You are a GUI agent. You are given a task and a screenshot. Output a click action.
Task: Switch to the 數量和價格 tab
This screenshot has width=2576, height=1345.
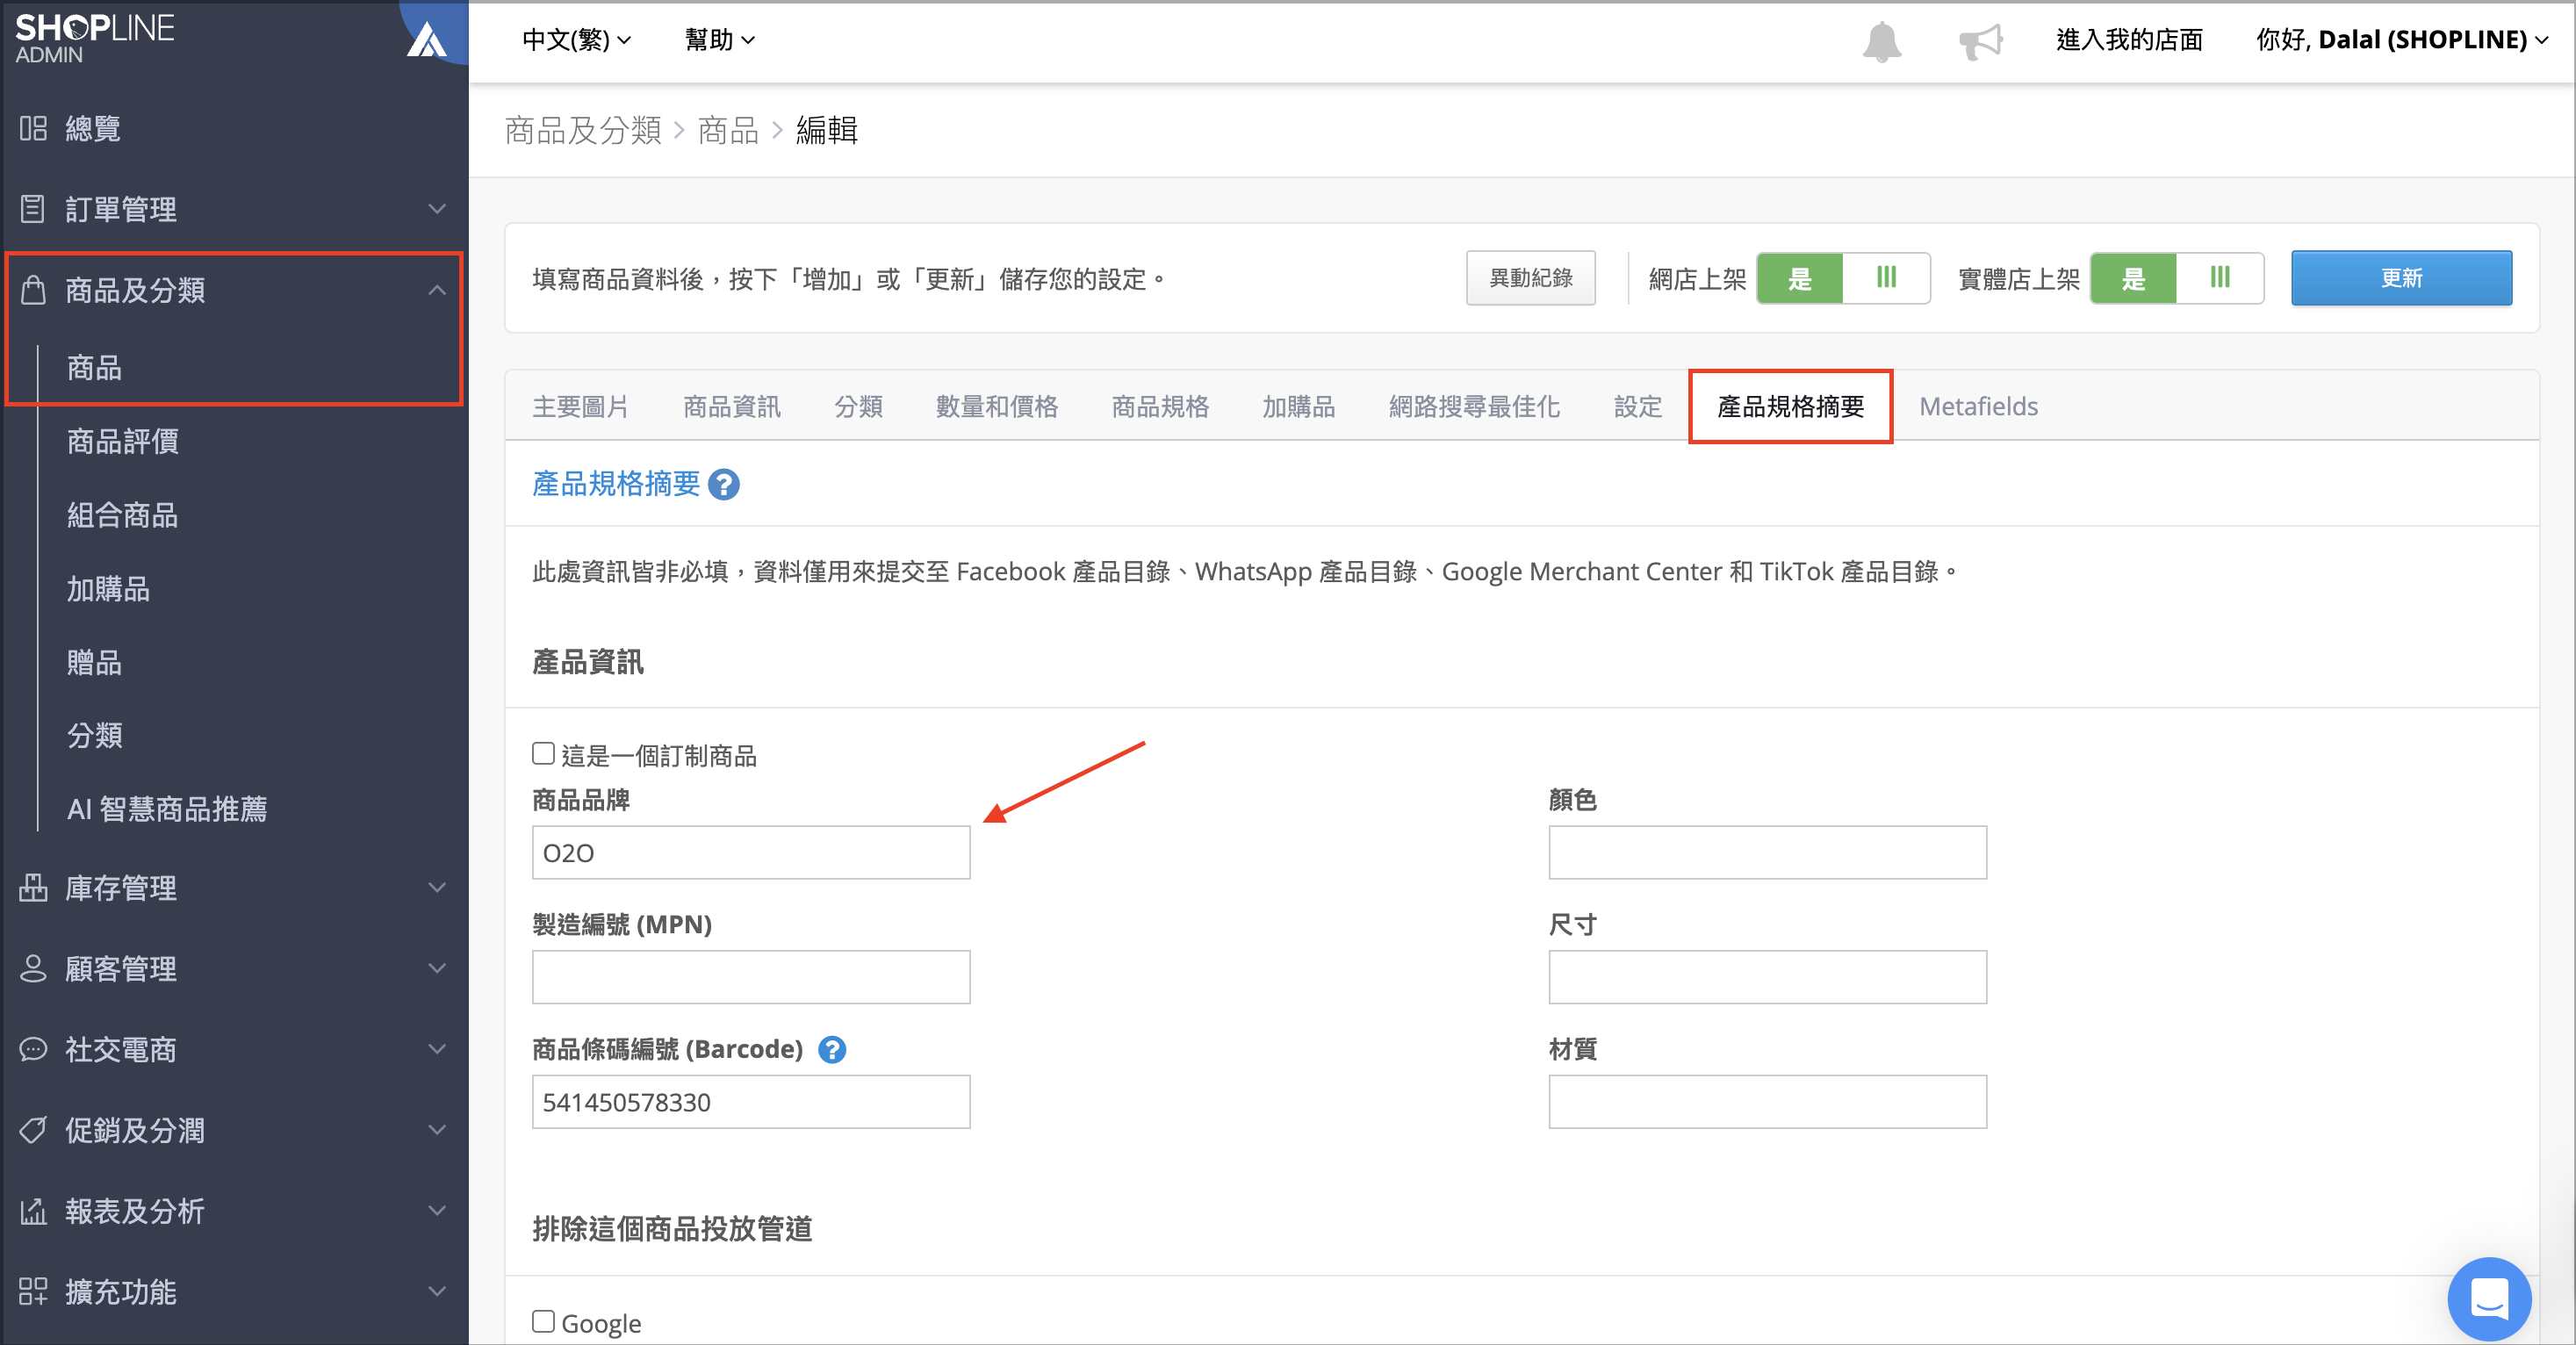tap(996, 406)
